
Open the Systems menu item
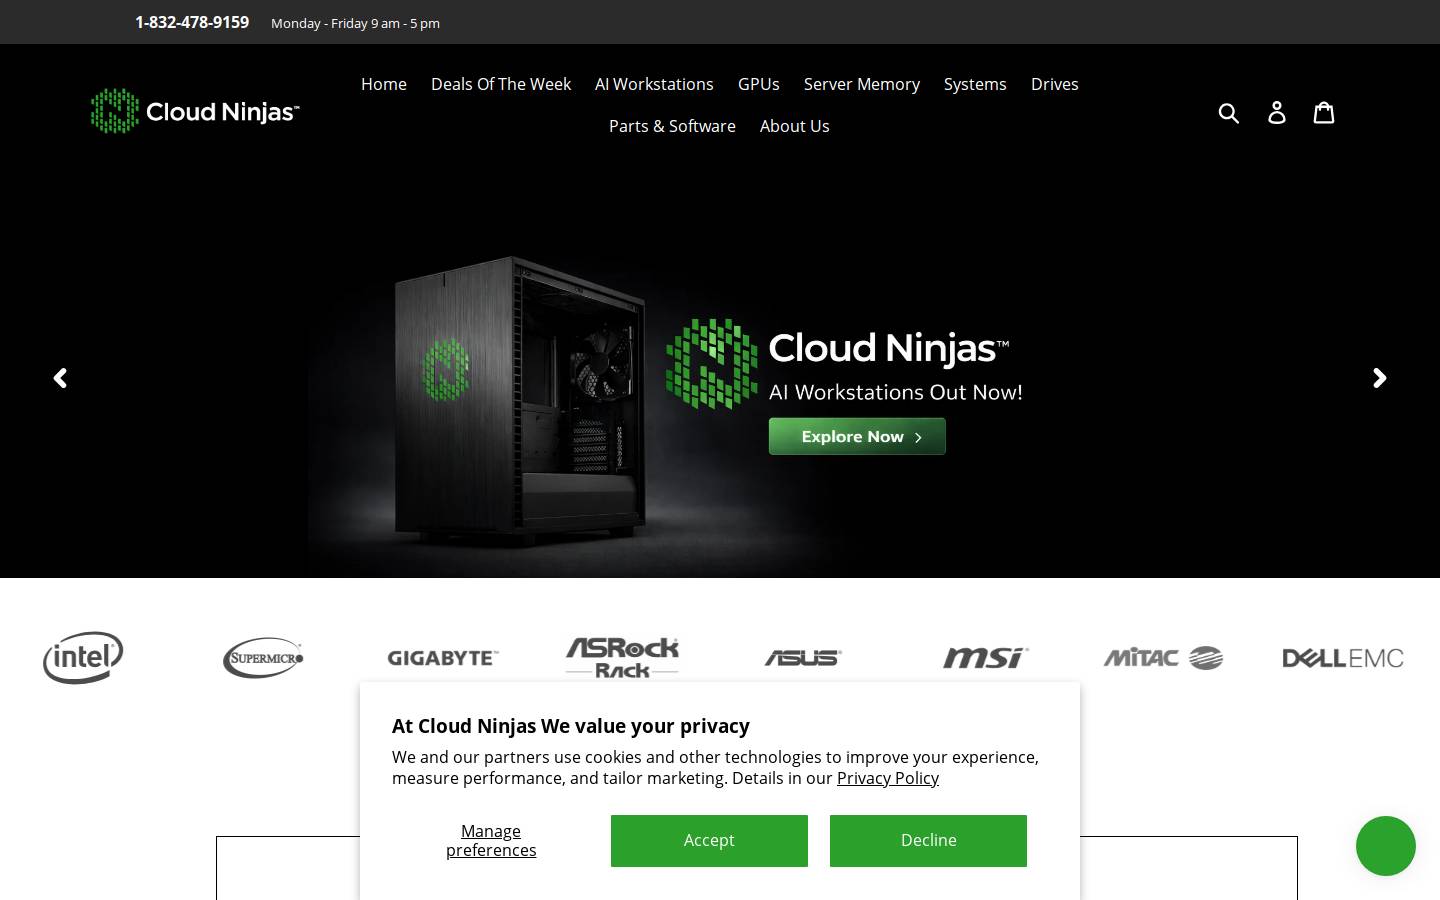[x=975, y=84]
